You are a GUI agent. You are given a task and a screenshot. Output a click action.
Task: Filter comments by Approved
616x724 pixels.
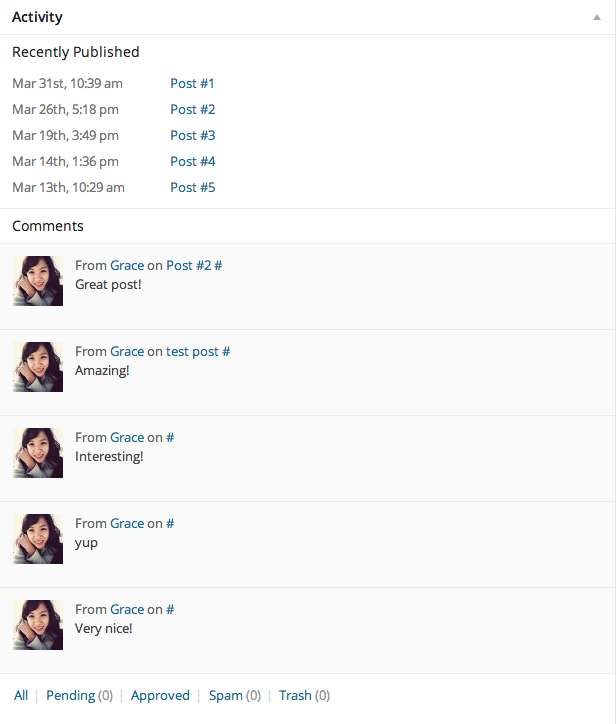pyautogui.click(x=160, y=695)
